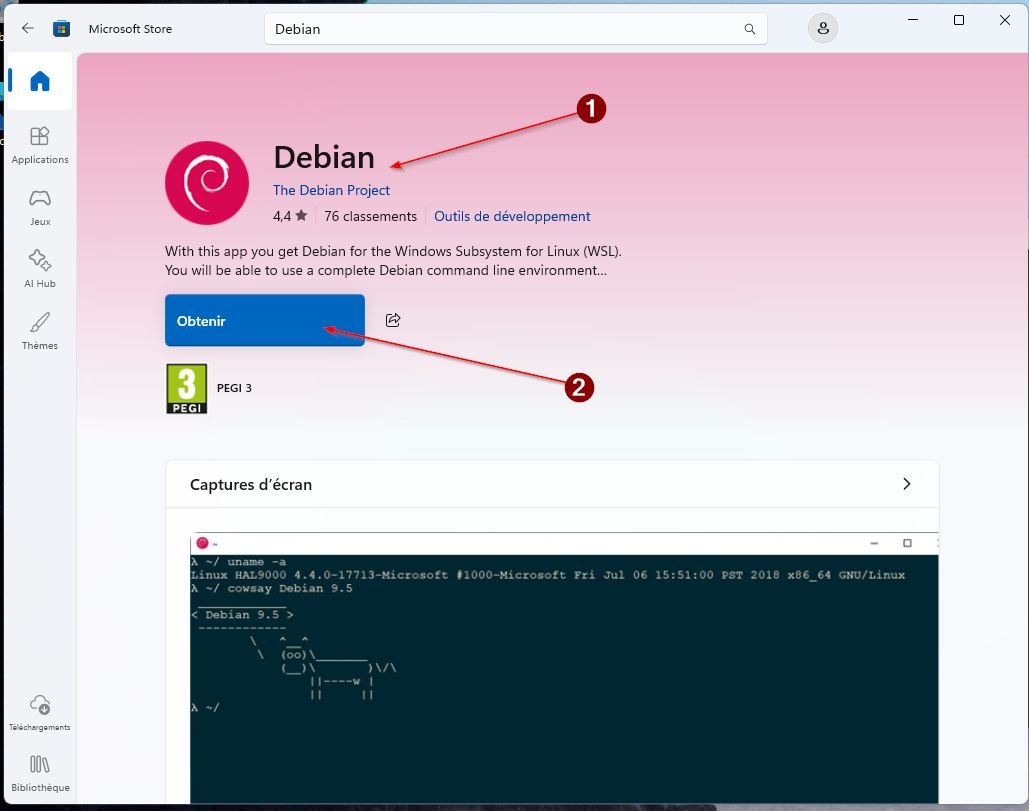Open the Thèmes sidebar section
The width and height of the screenshot is (1029, 811).
tap(39, 331)
